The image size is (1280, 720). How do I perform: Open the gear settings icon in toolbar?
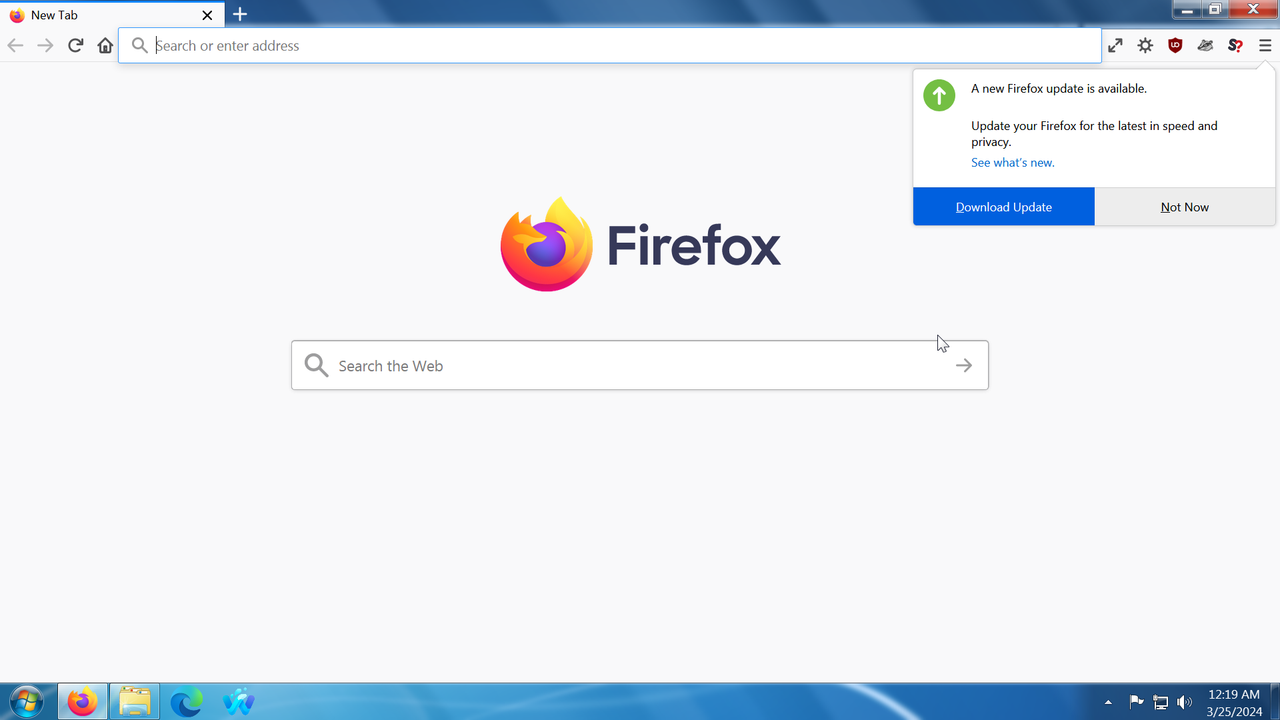pyautogui.click(x=1145, y=45)
